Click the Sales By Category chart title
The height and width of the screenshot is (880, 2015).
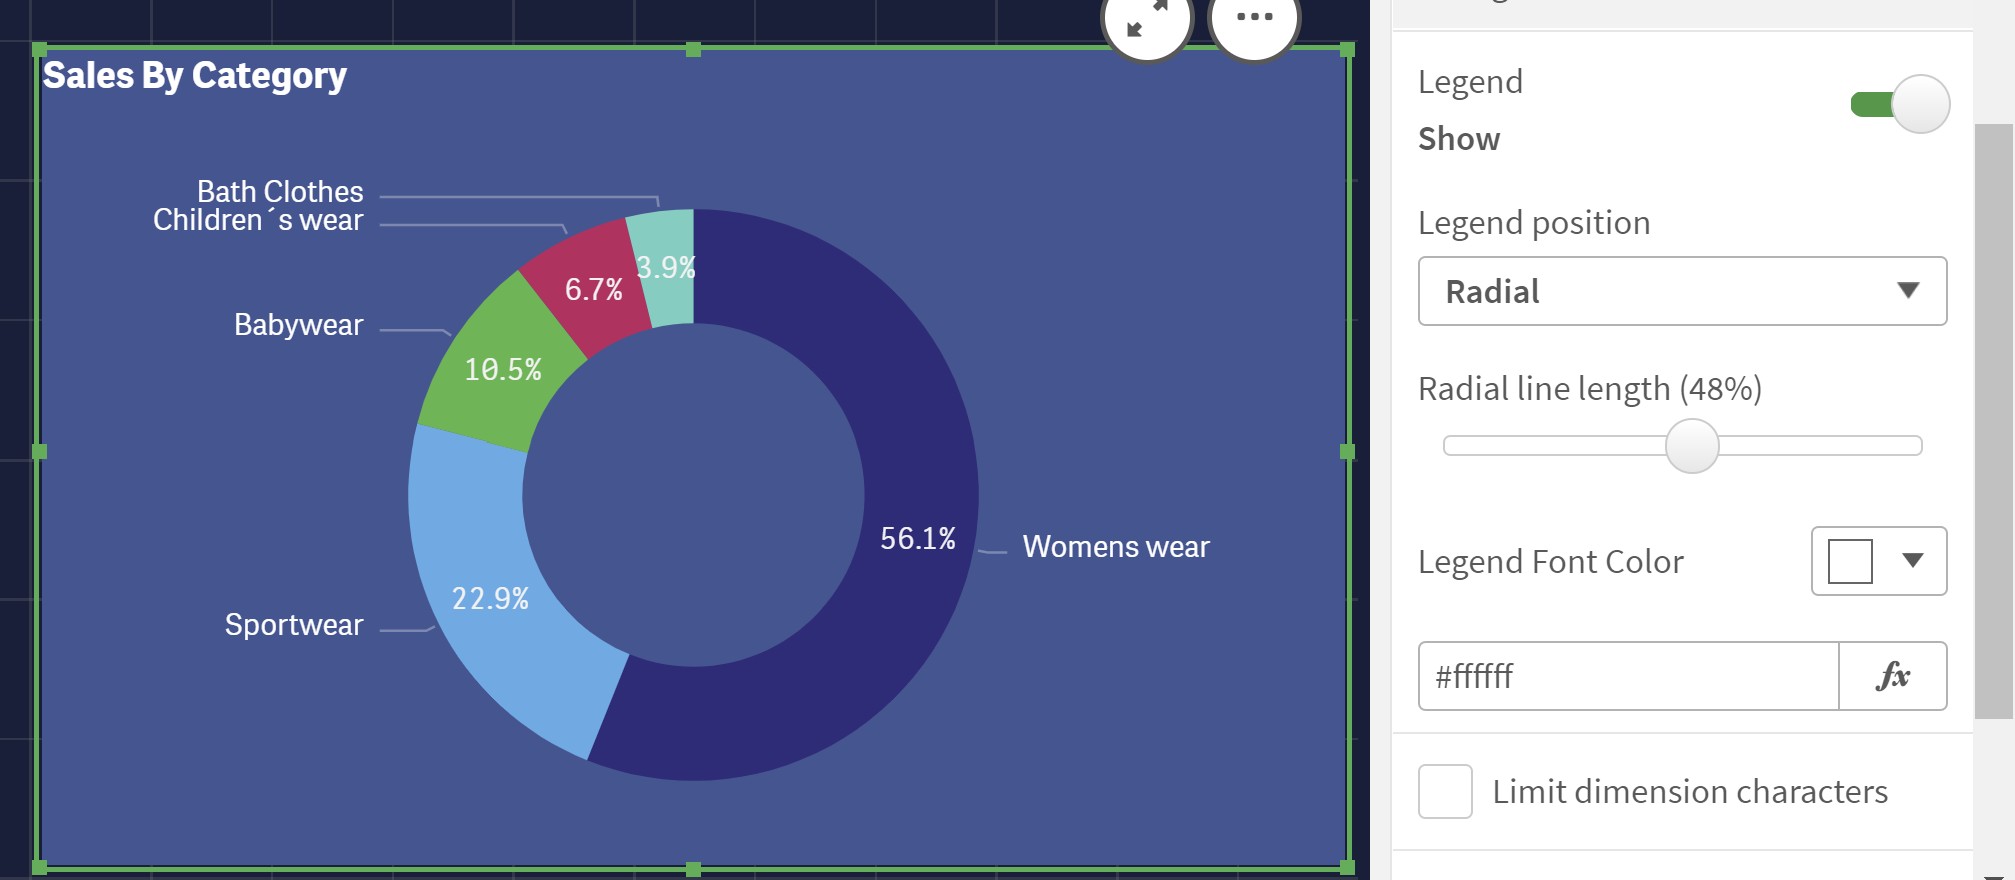pyautogui.click(x=195, y=76)
